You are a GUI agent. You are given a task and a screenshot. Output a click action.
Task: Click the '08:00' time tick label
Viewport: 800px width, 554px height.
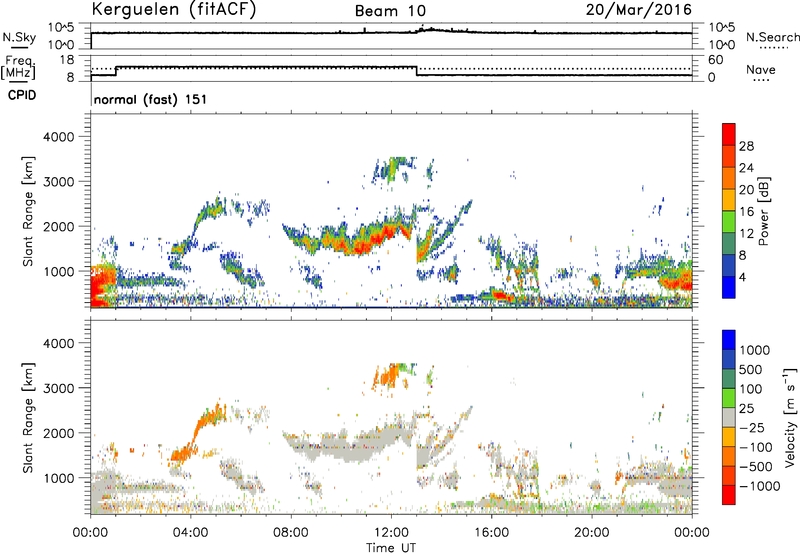tap(290, 533)
